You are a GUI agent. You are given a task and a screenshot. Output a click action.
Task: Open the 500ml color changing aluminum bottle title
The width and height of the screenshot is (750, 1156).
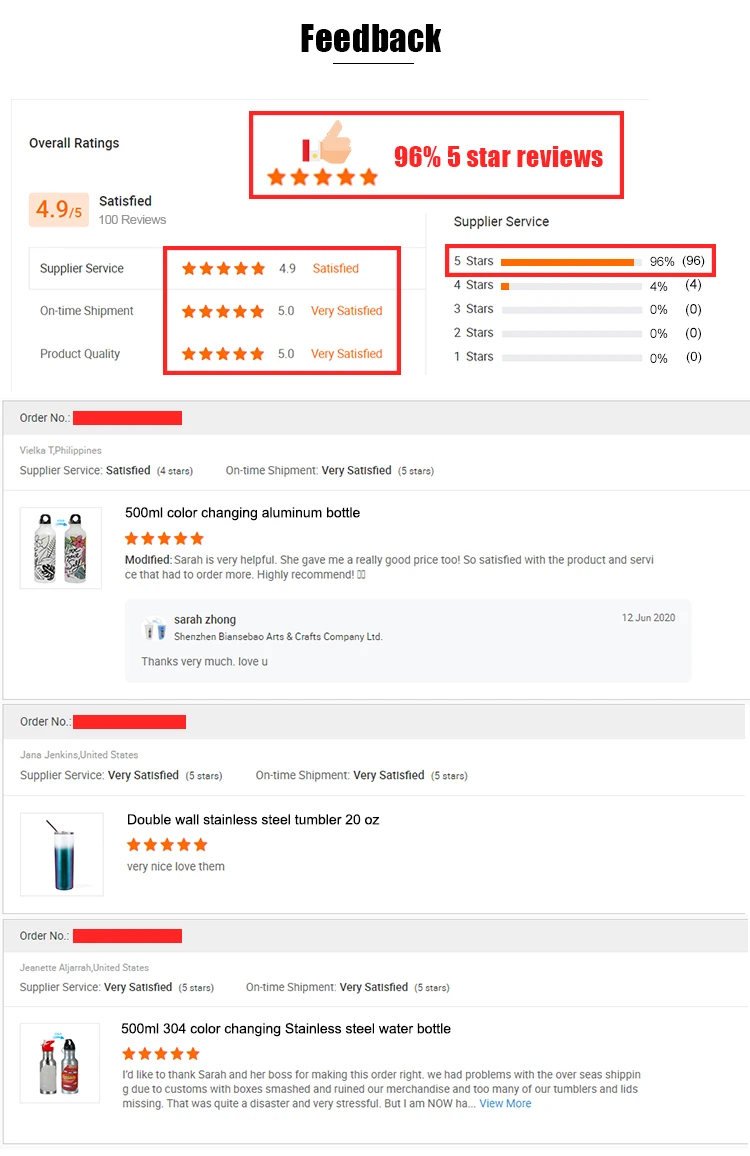242,513
